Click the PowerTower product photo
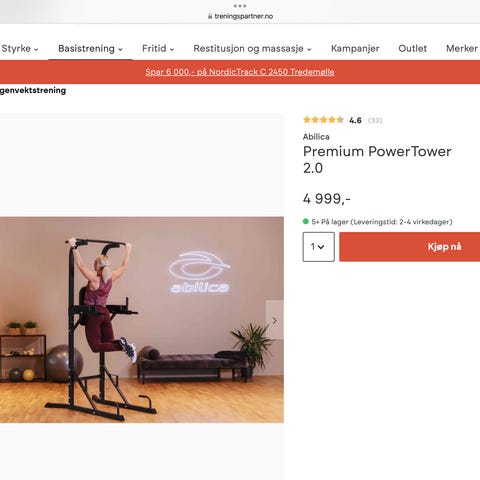Viewport: 480px width, 480px height. [x=142, y=320]
